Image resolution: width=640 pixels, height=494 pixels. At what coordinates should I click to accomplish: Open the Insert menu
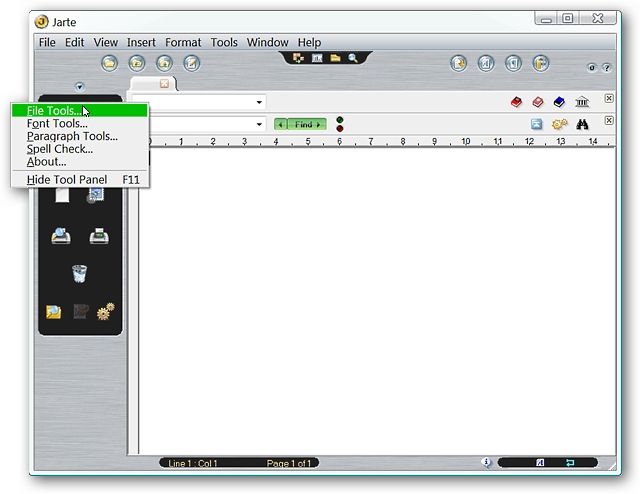[141, 42]
